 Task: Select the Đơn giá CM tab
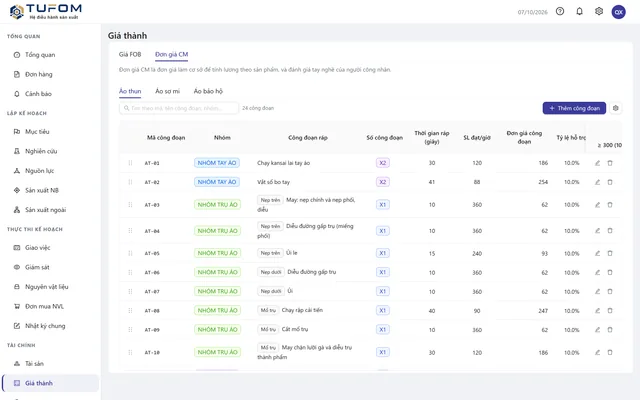pyautogui.click(x=171, y=54)
